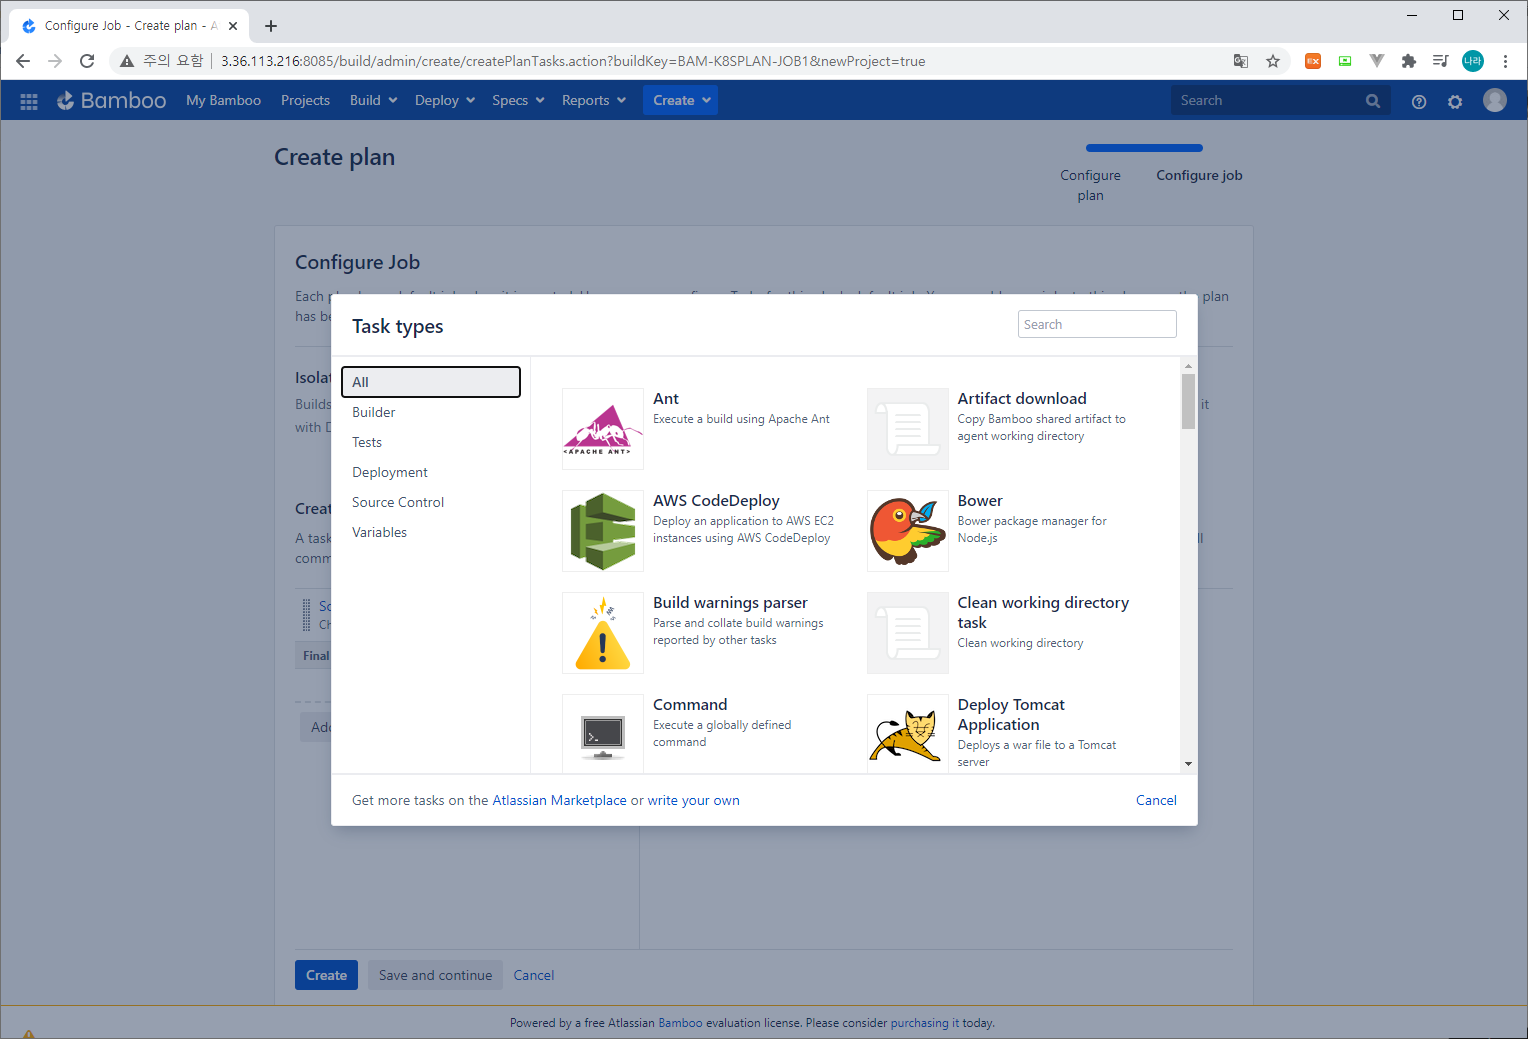Select the Ant task title

pos(666,398)
